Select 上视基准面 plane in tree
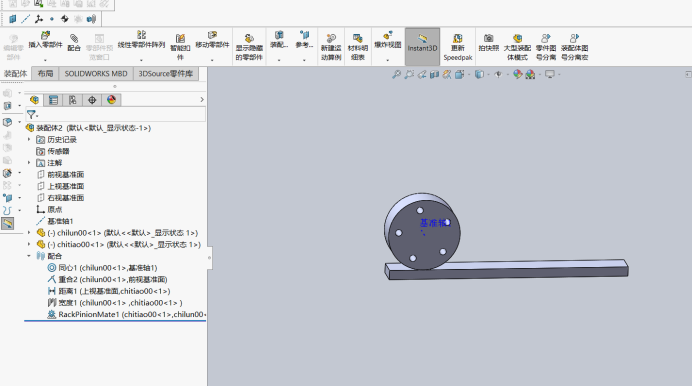Screen dimensions: 693x386 click(60, 186)
